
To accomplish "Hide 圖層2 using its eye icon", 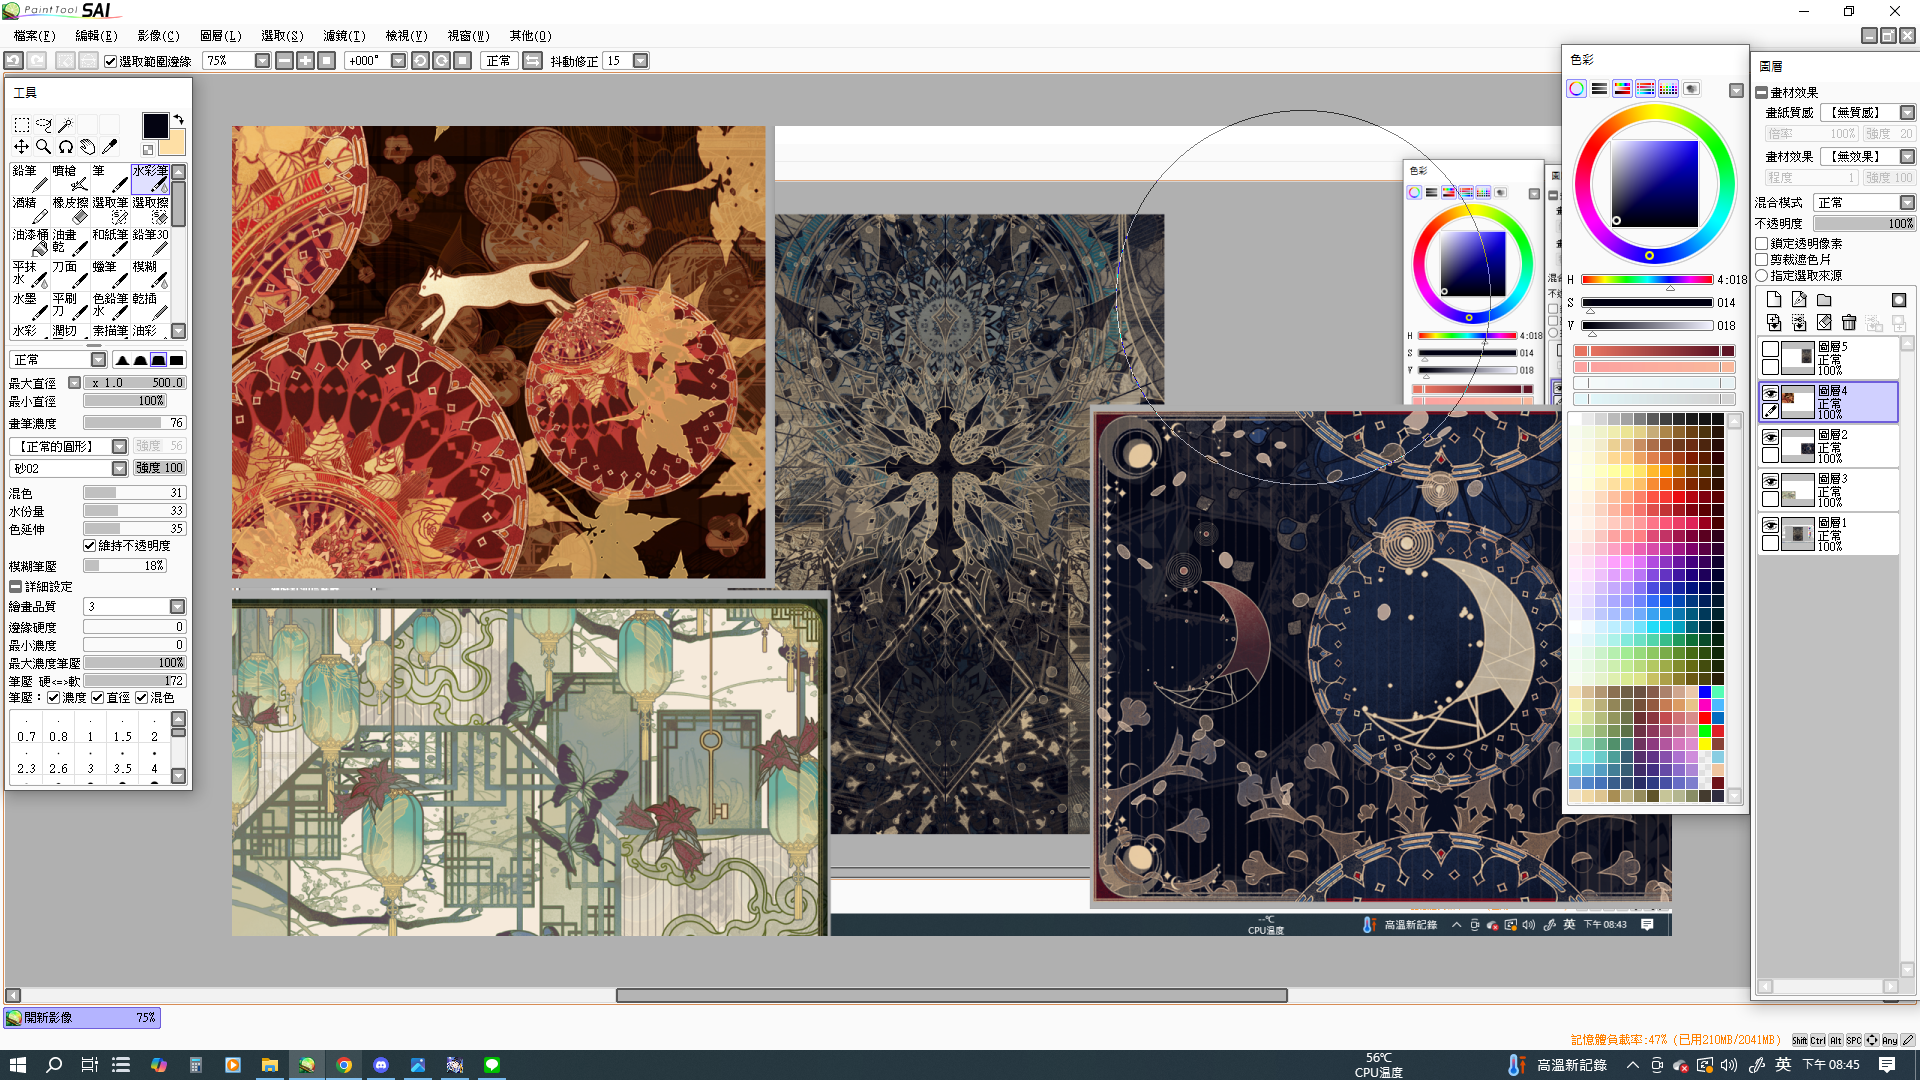I will pyautogui.click(x=1770, y=437).
